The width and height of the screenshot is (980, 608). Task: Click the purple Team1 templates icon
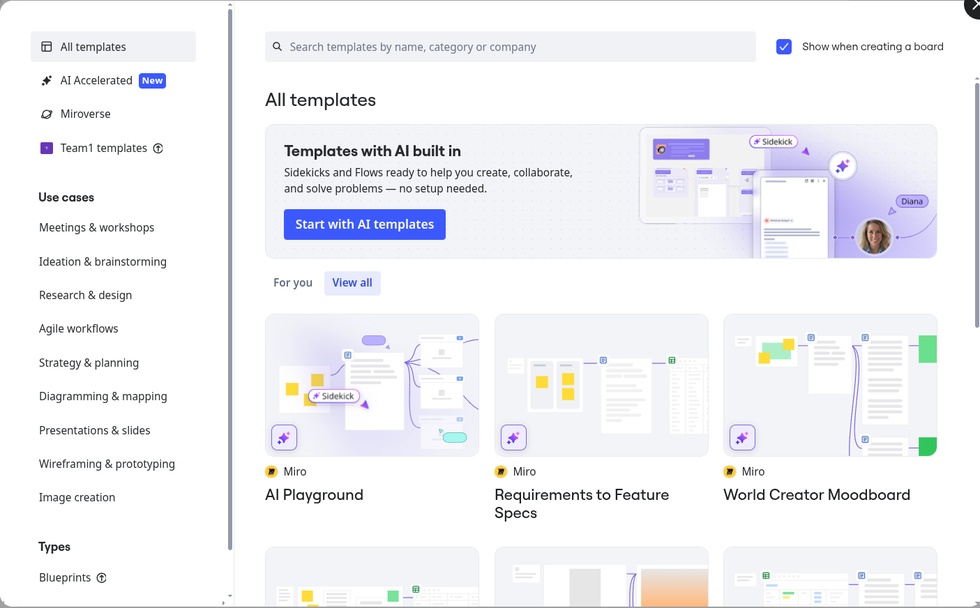pos(46,148)
